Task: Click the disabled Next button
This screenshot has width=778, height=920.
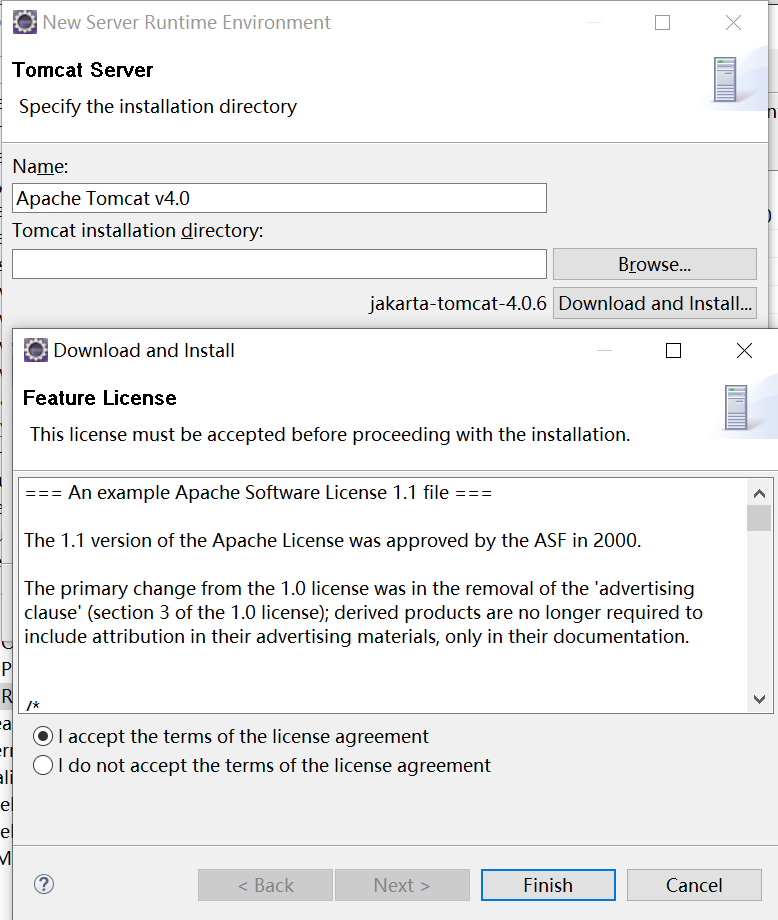Action: (402, 885)
